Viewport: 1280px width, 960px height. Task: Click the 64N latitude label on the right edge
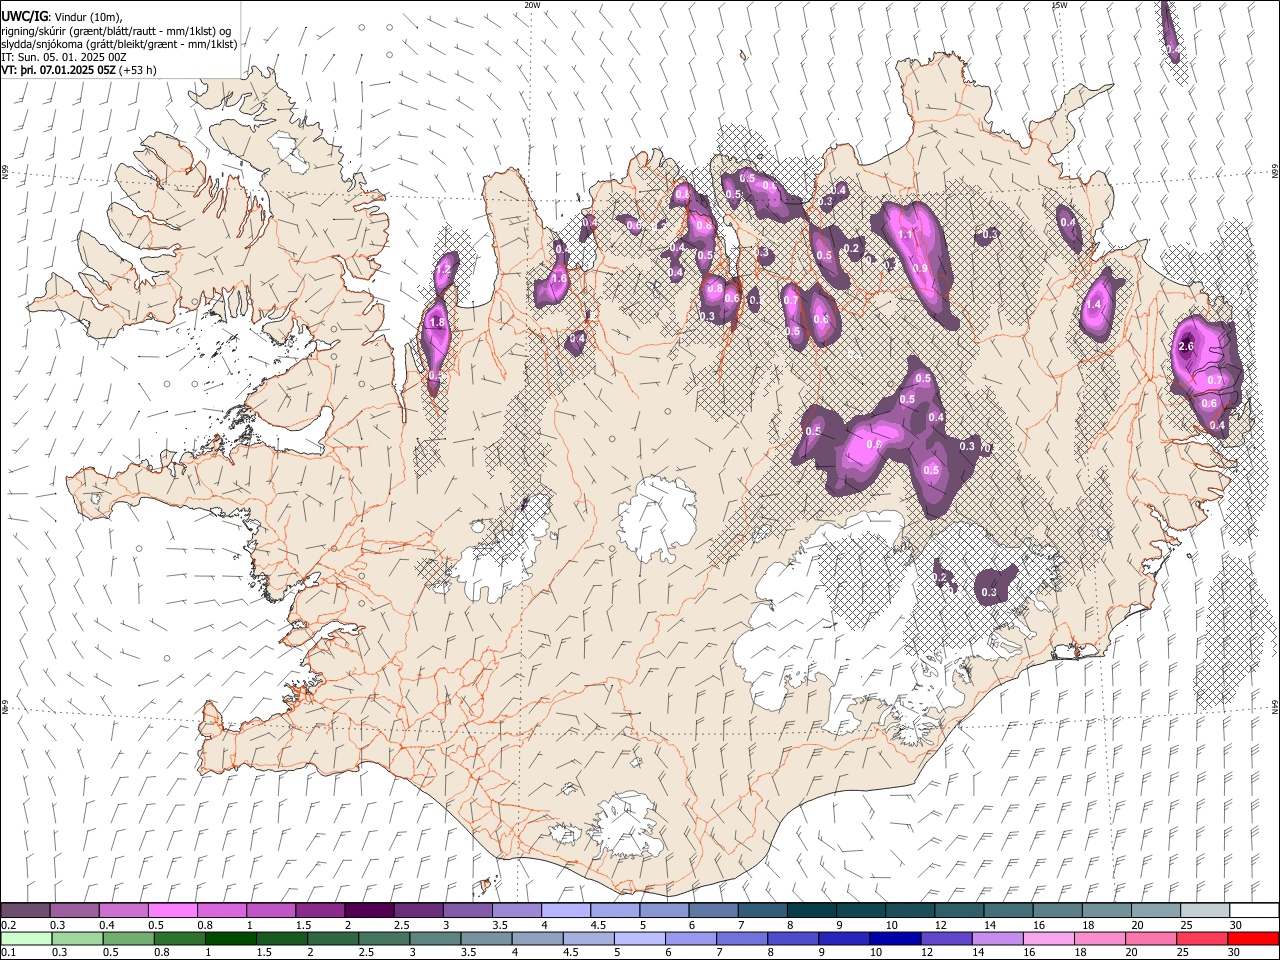pos(1275,707)
